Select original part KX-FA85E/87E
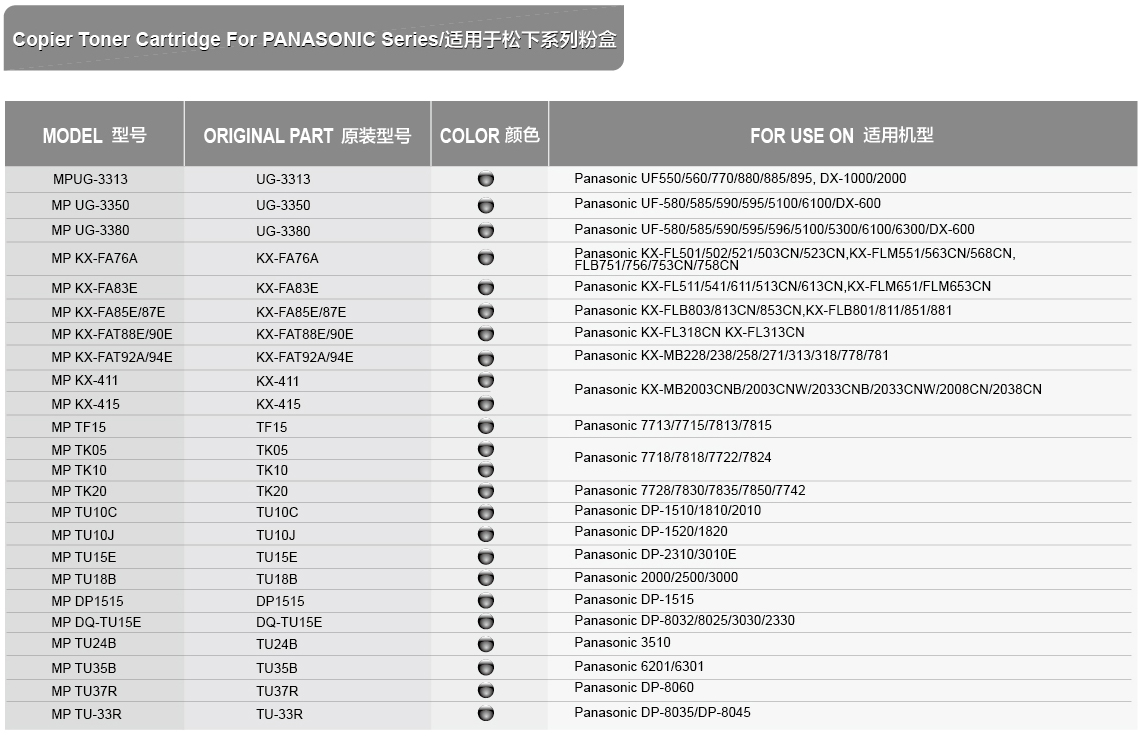This screenshot has width=1140, height=745. [x=301, y=311]
